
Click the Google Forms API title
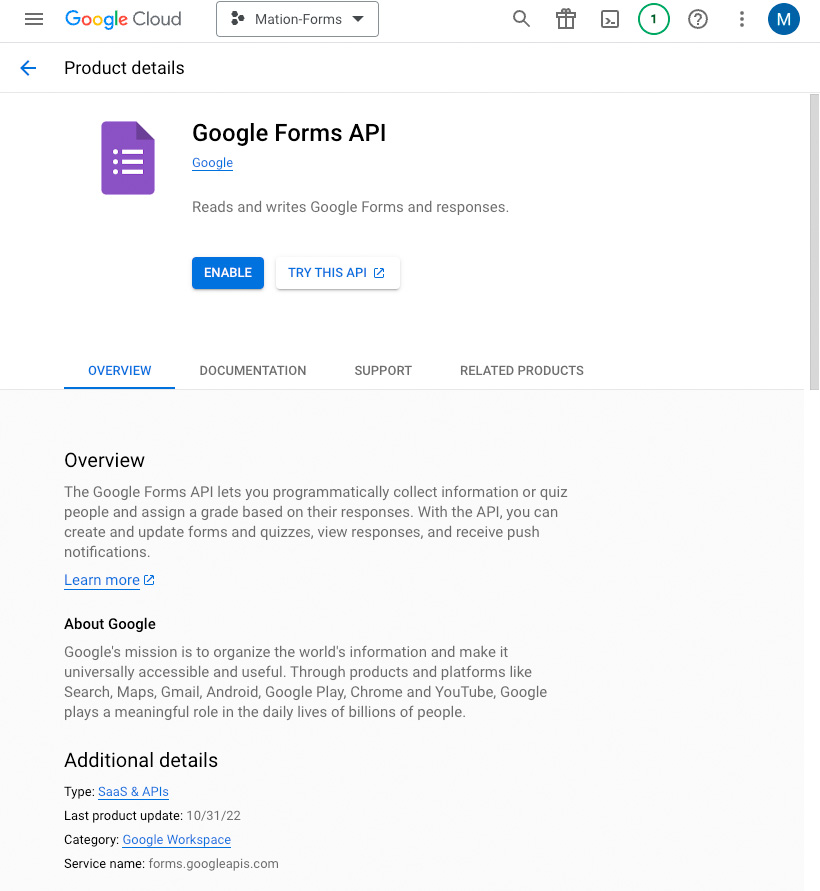tap(289, 133)
